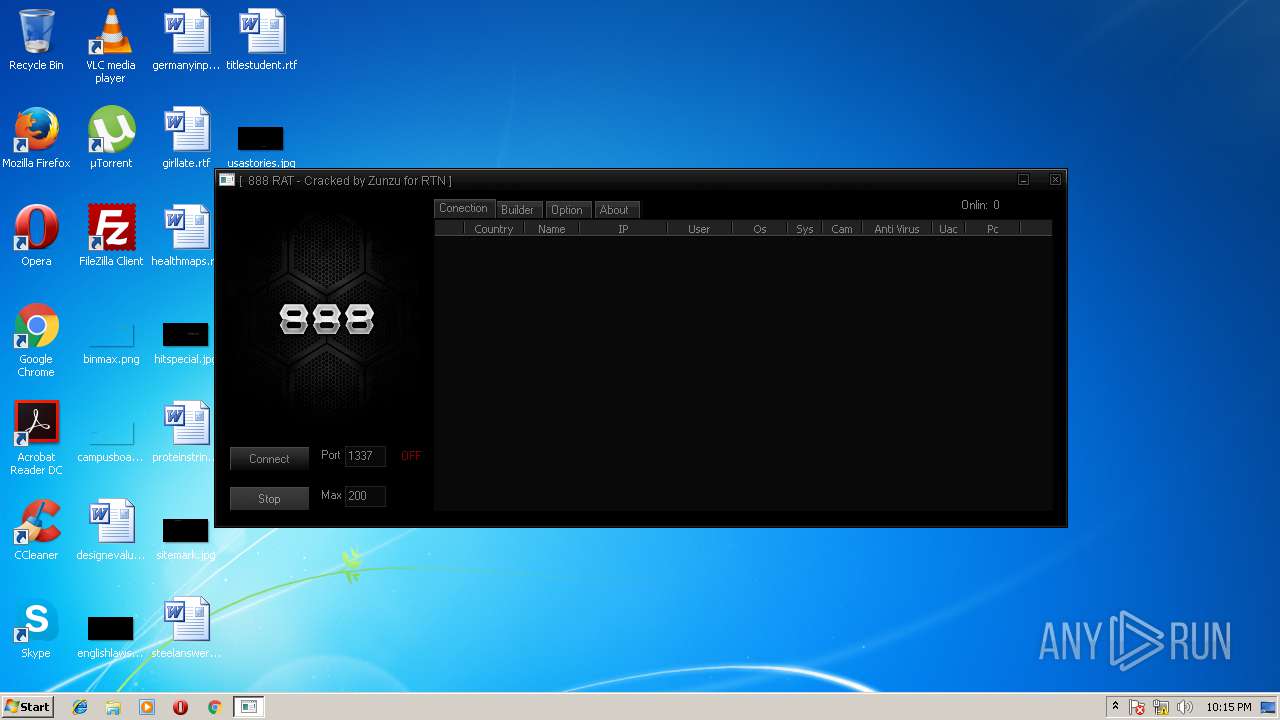
Task: Launch Mozilla Firefox desktop shortcut
Action: click(x=36, y=138)
